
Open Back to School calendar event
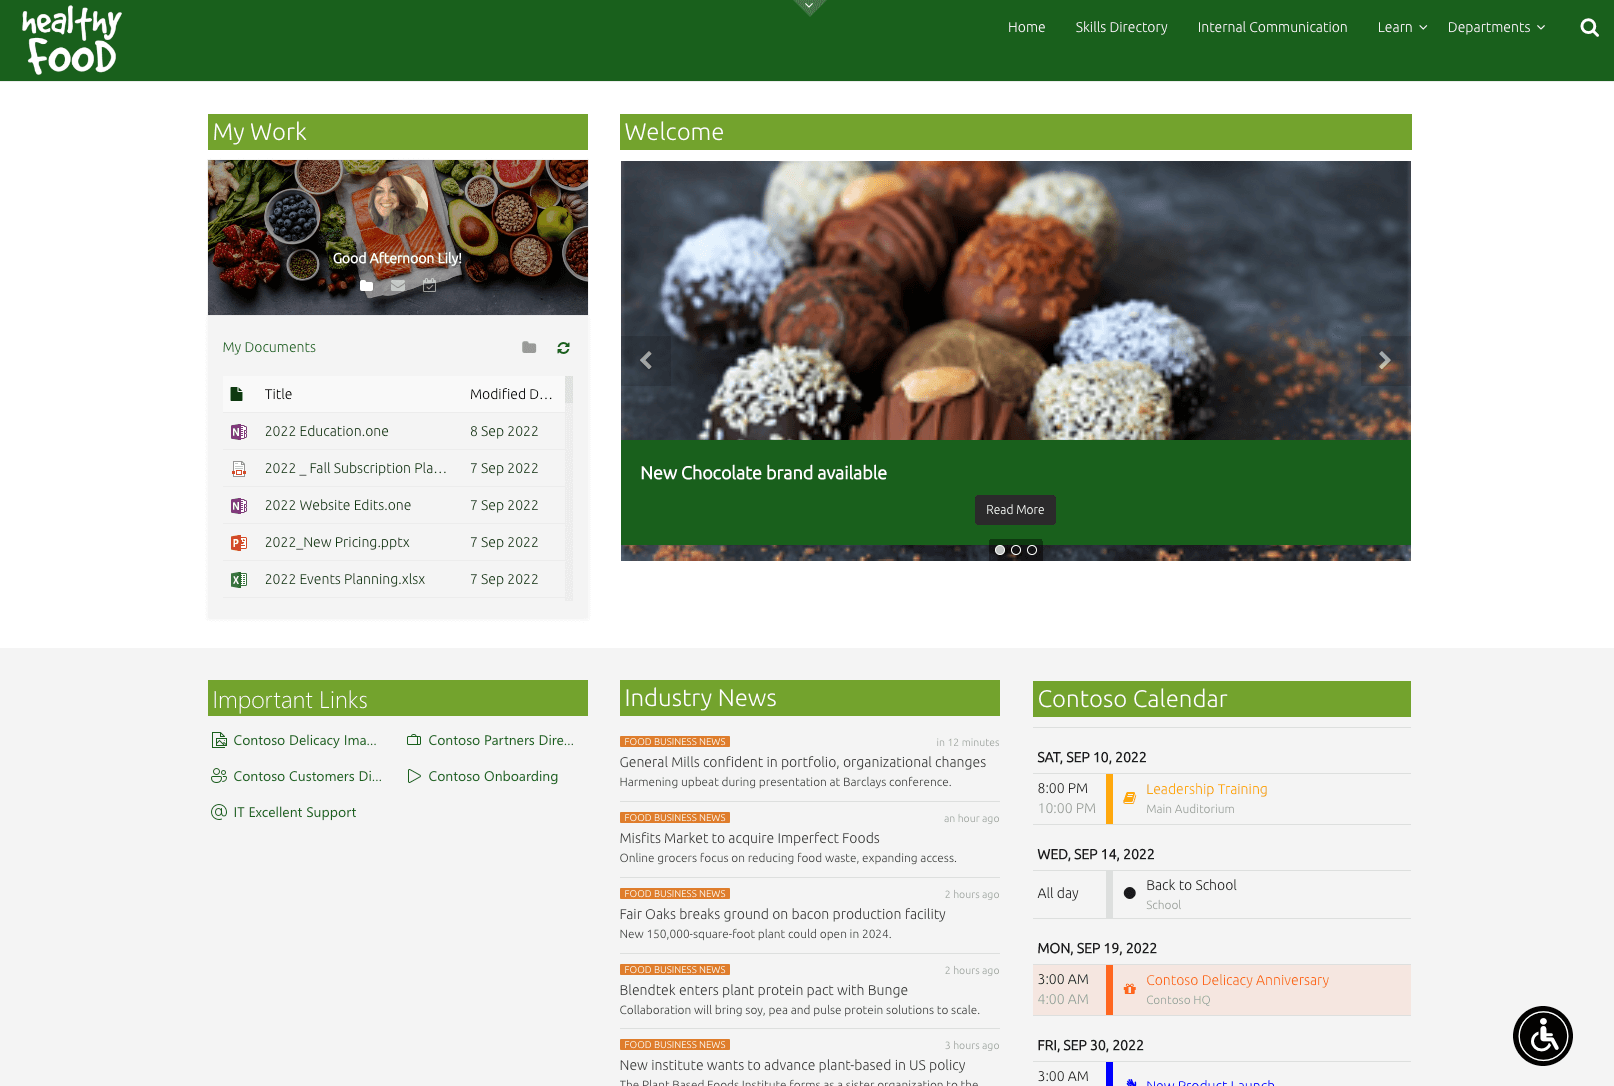(1191, 885)
